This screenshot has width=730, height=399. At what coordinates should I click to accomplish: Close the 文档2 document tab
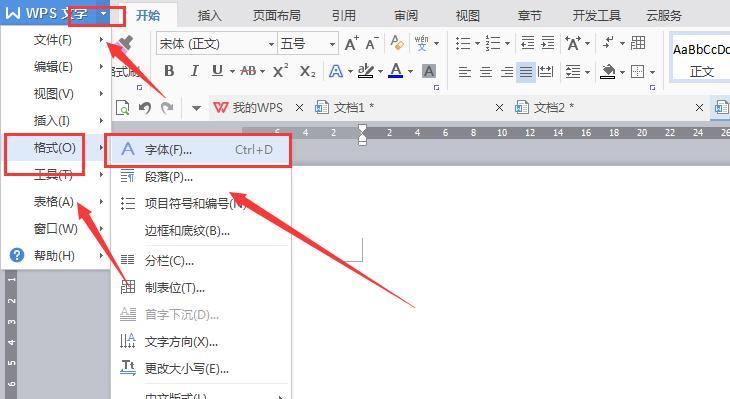point(699,108)
